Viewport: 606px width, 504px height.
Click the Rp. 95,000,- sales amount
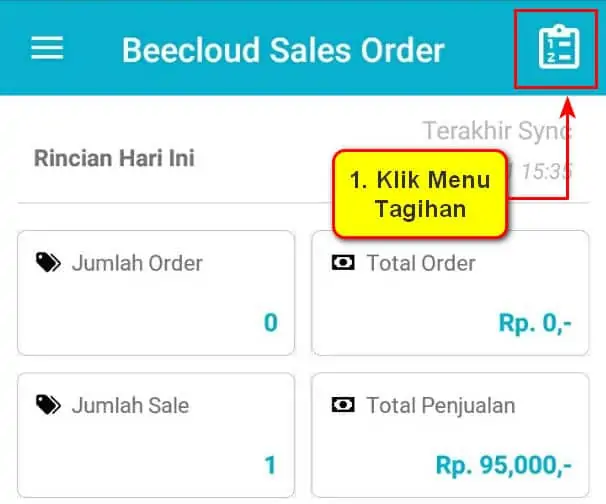coord(504,465)
